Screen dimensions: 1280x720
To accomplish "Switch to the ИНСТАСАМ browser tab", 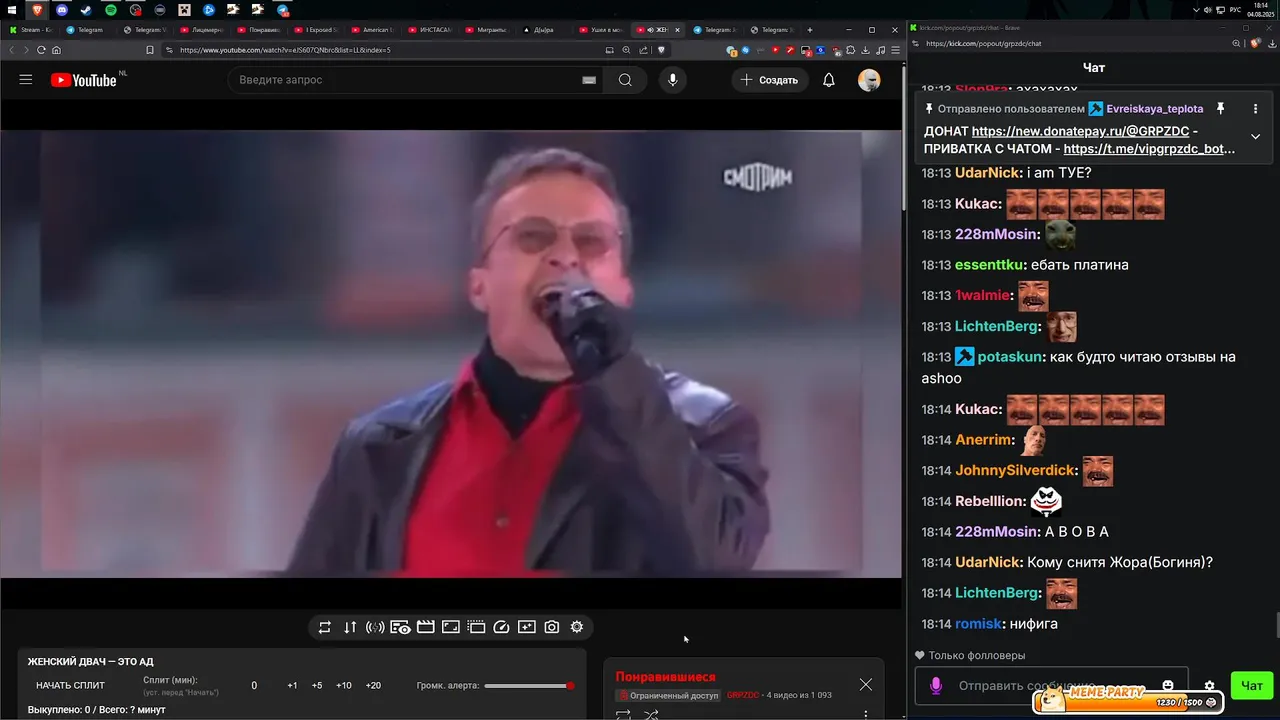I will (x=428, y=30).
